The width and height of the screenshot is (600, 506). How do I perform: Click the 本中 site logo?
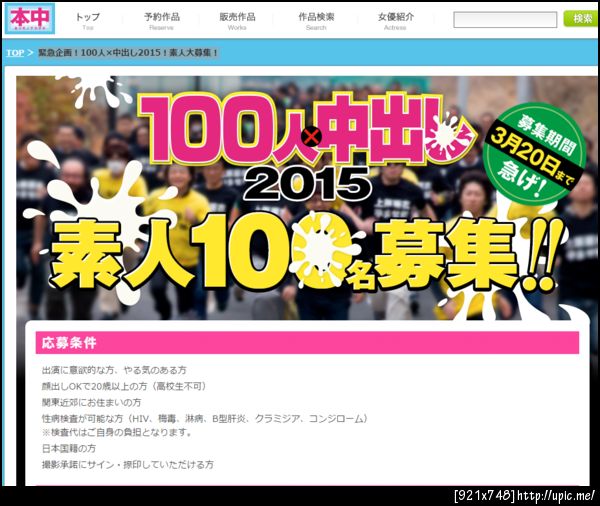coord(30,18)
